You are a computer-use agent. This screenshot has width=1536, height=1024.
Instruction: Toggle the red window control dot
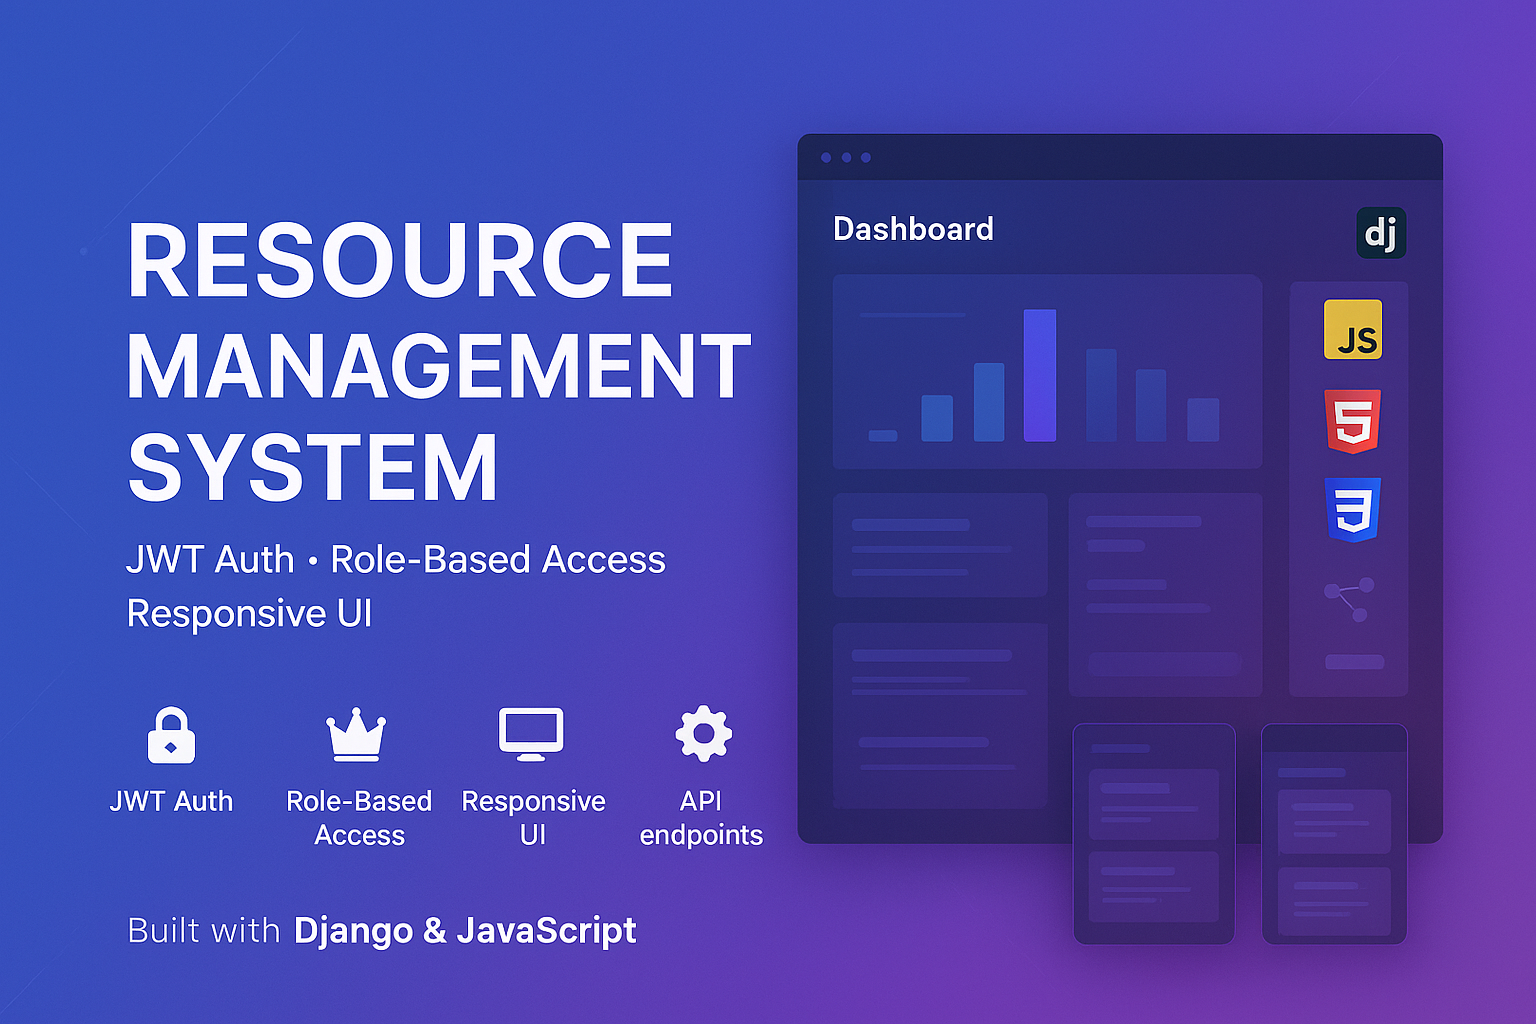click(825, 157)
